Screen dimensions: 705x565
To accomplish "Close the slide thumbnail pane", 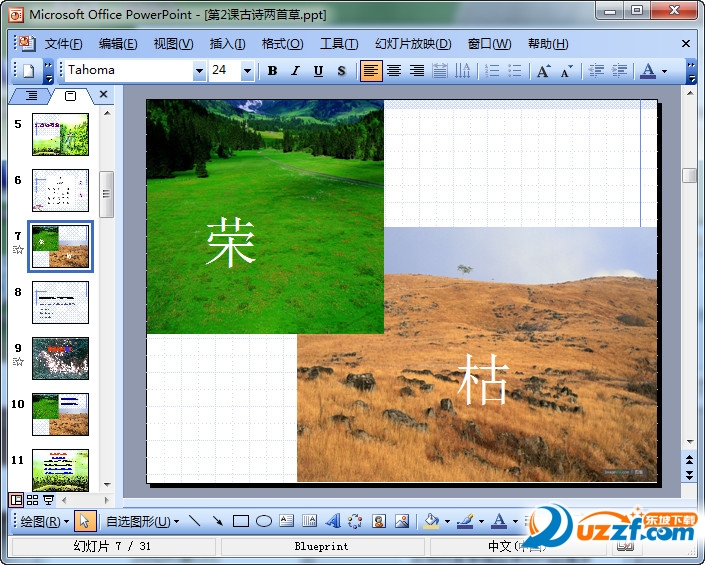I will click(x=103, y=94).
